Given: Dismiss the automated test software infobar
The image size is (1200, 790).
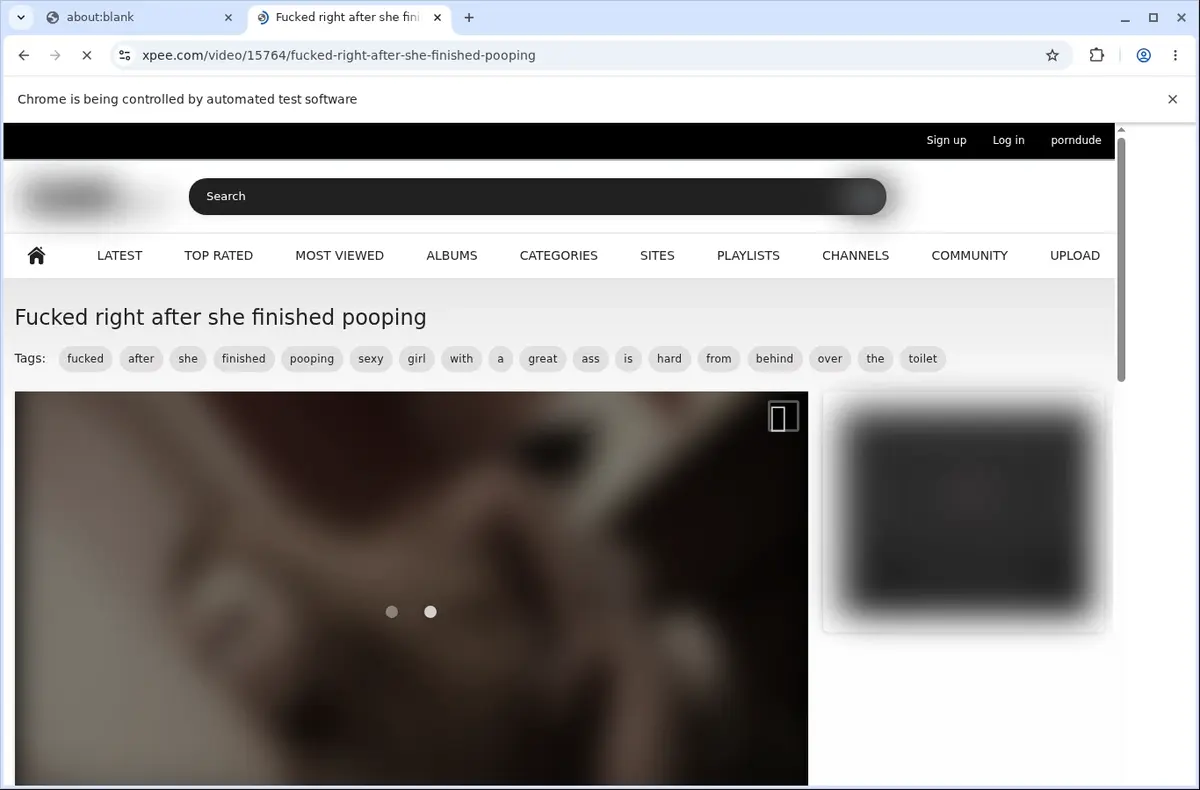Looking at the screenshot, I should click(x=1172, y=99).
